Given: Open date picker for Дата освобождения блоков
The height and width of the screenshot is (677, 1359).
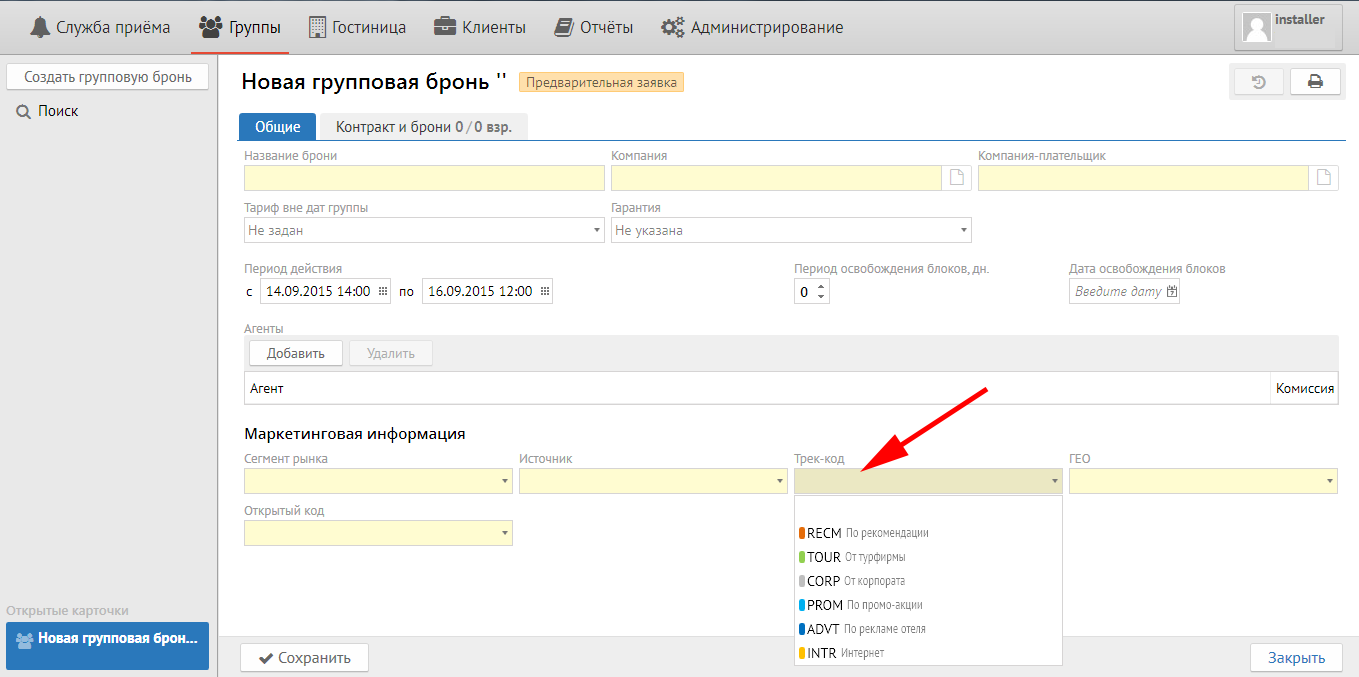Looking at the screenshot, I should pyautogui.click(x=1172, y=292).
